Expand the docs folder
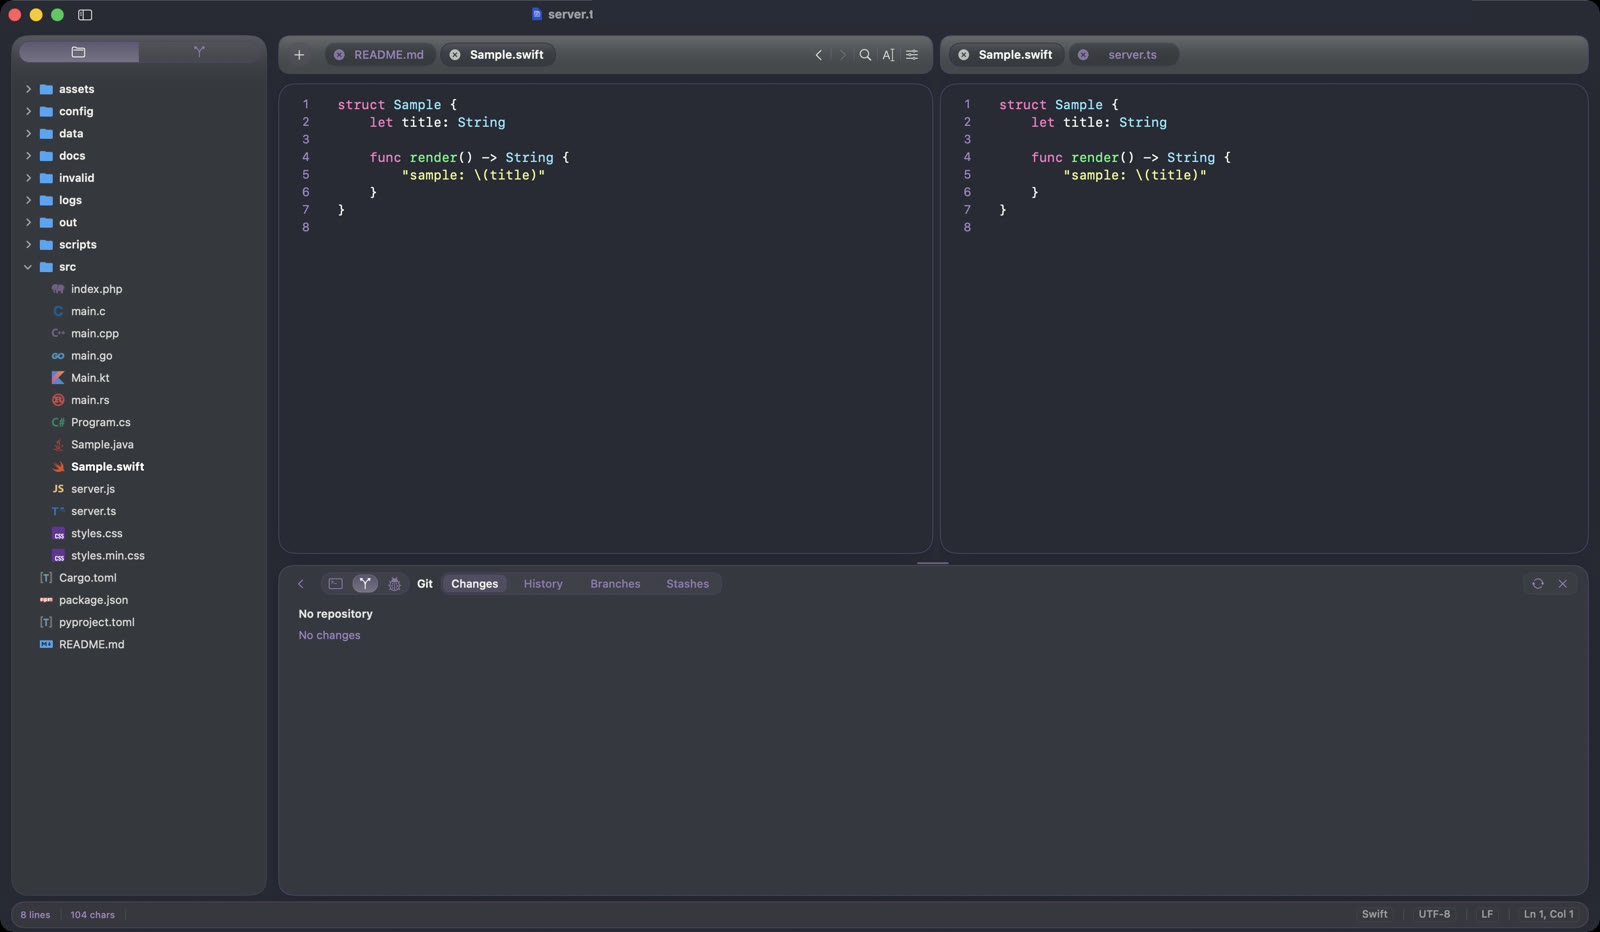This screenshot has height=932, width=1600. [x=28, y=156]
